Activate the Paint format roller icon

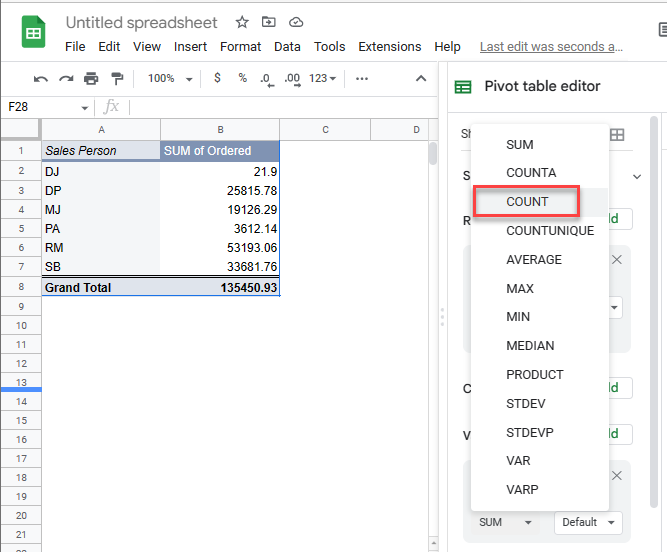click(x=117, y=79)
